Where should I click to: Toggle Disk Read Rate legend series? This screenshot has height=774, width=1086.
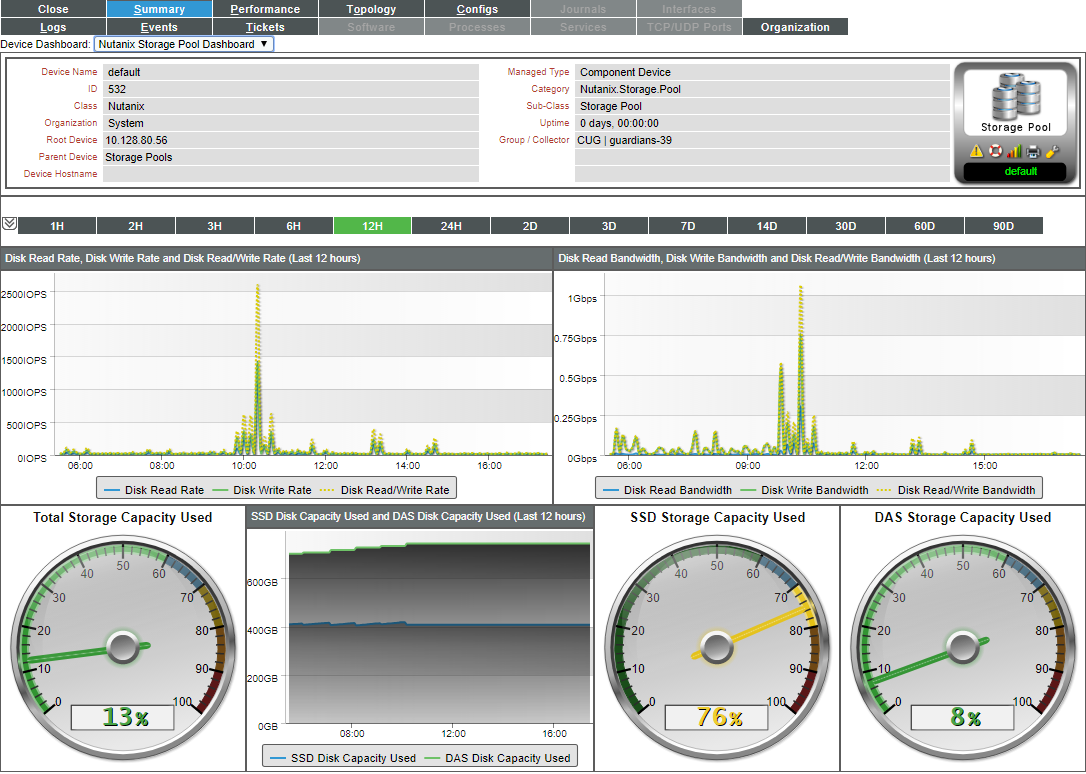(x=154, y=489)
